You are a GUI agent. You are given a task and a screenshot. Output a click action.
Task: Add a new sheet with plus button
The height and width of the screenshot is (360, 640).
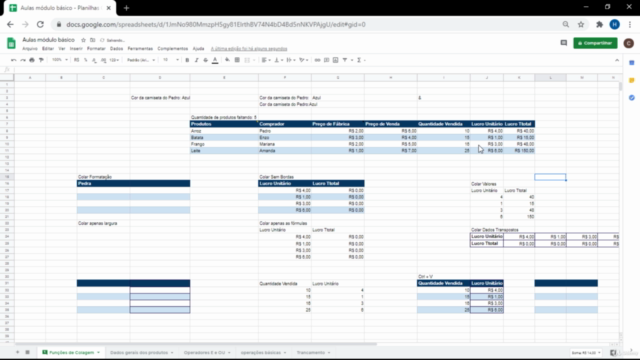pos(18,352)
